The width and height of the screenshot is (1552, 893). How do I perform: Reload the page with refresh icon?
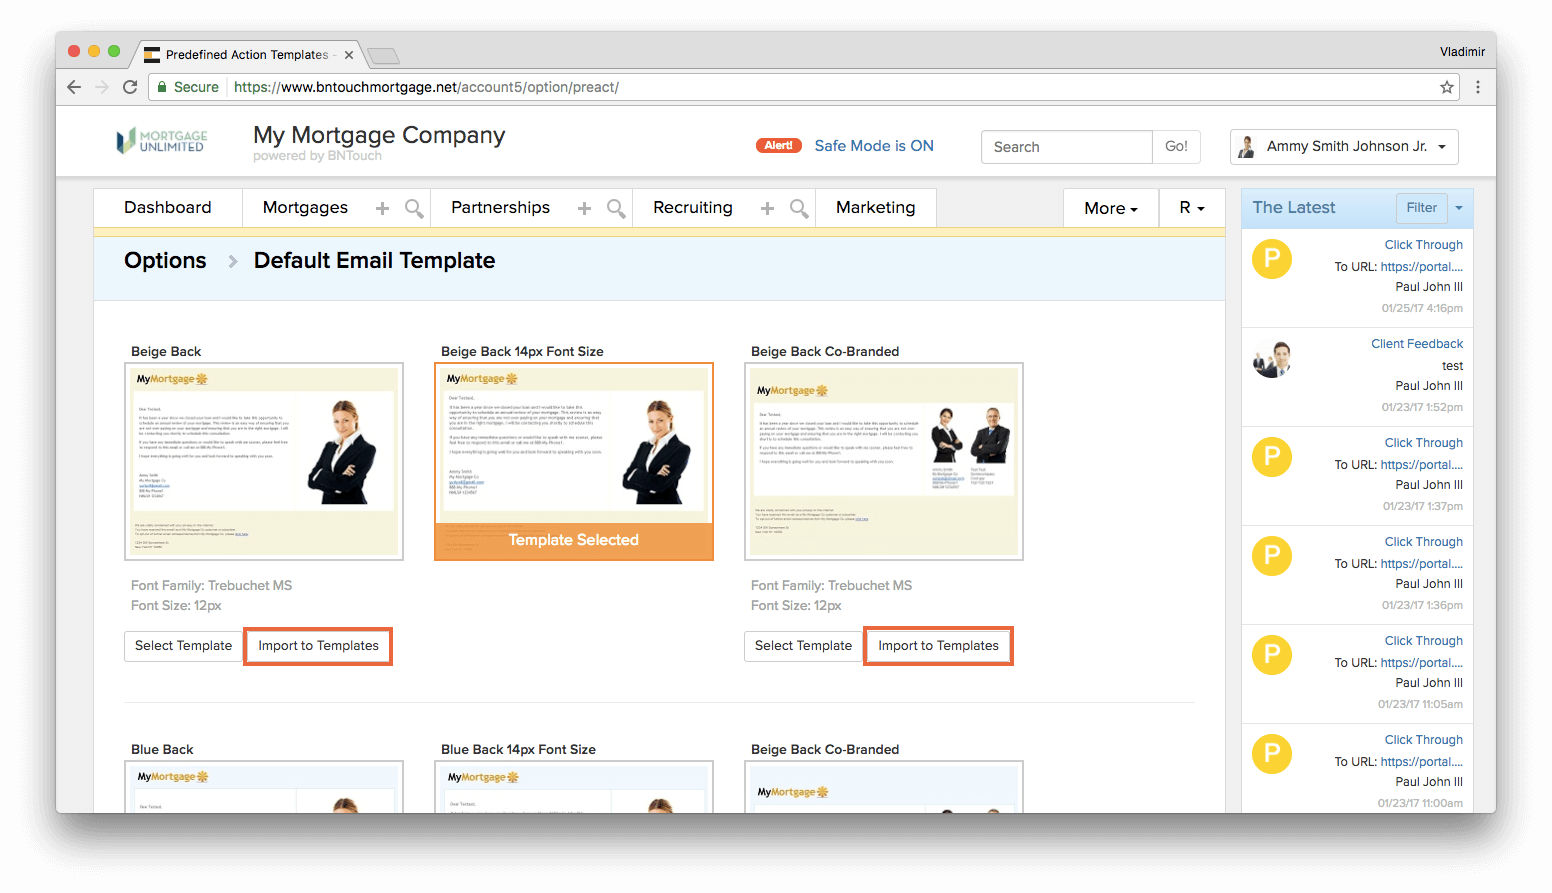130,87
